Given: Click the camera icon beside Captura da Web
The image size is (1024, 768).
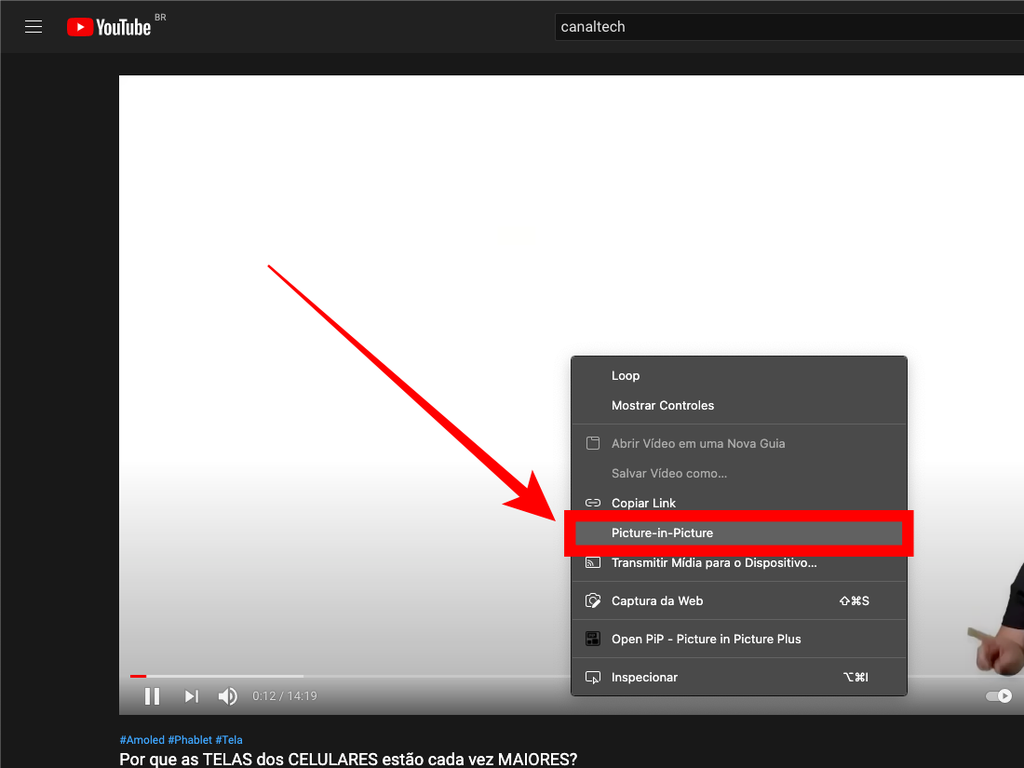Looking at the screenshot, I should click(x=592, y=601).
